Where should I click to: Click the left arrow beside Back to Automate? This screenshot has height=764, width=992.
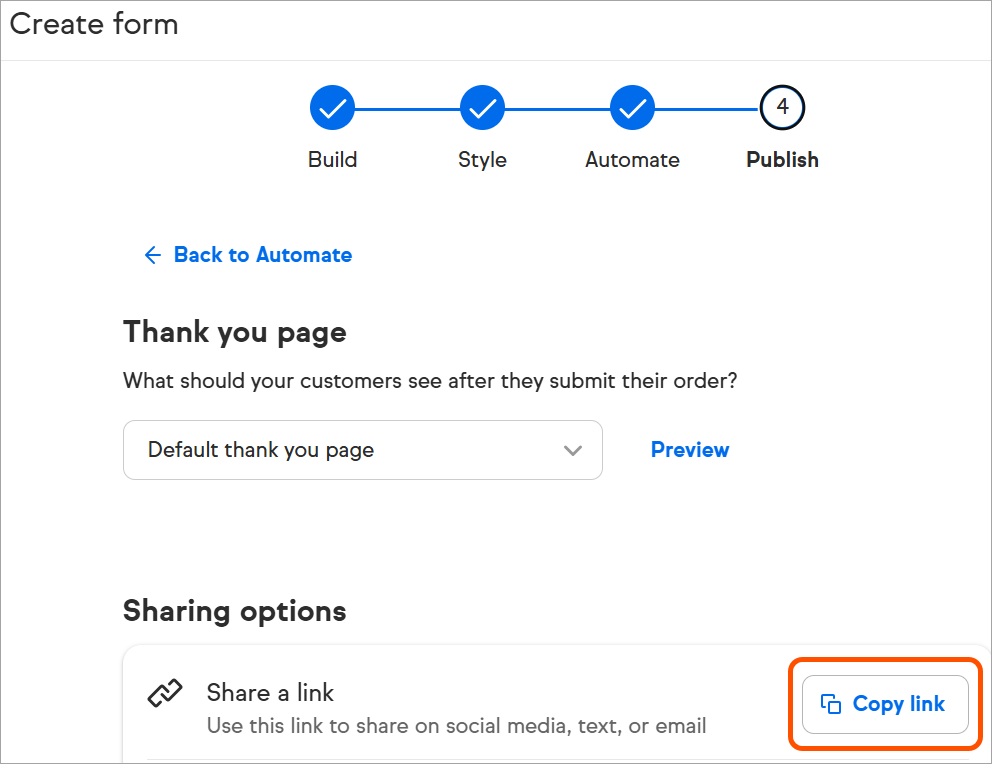click(152, 255)
